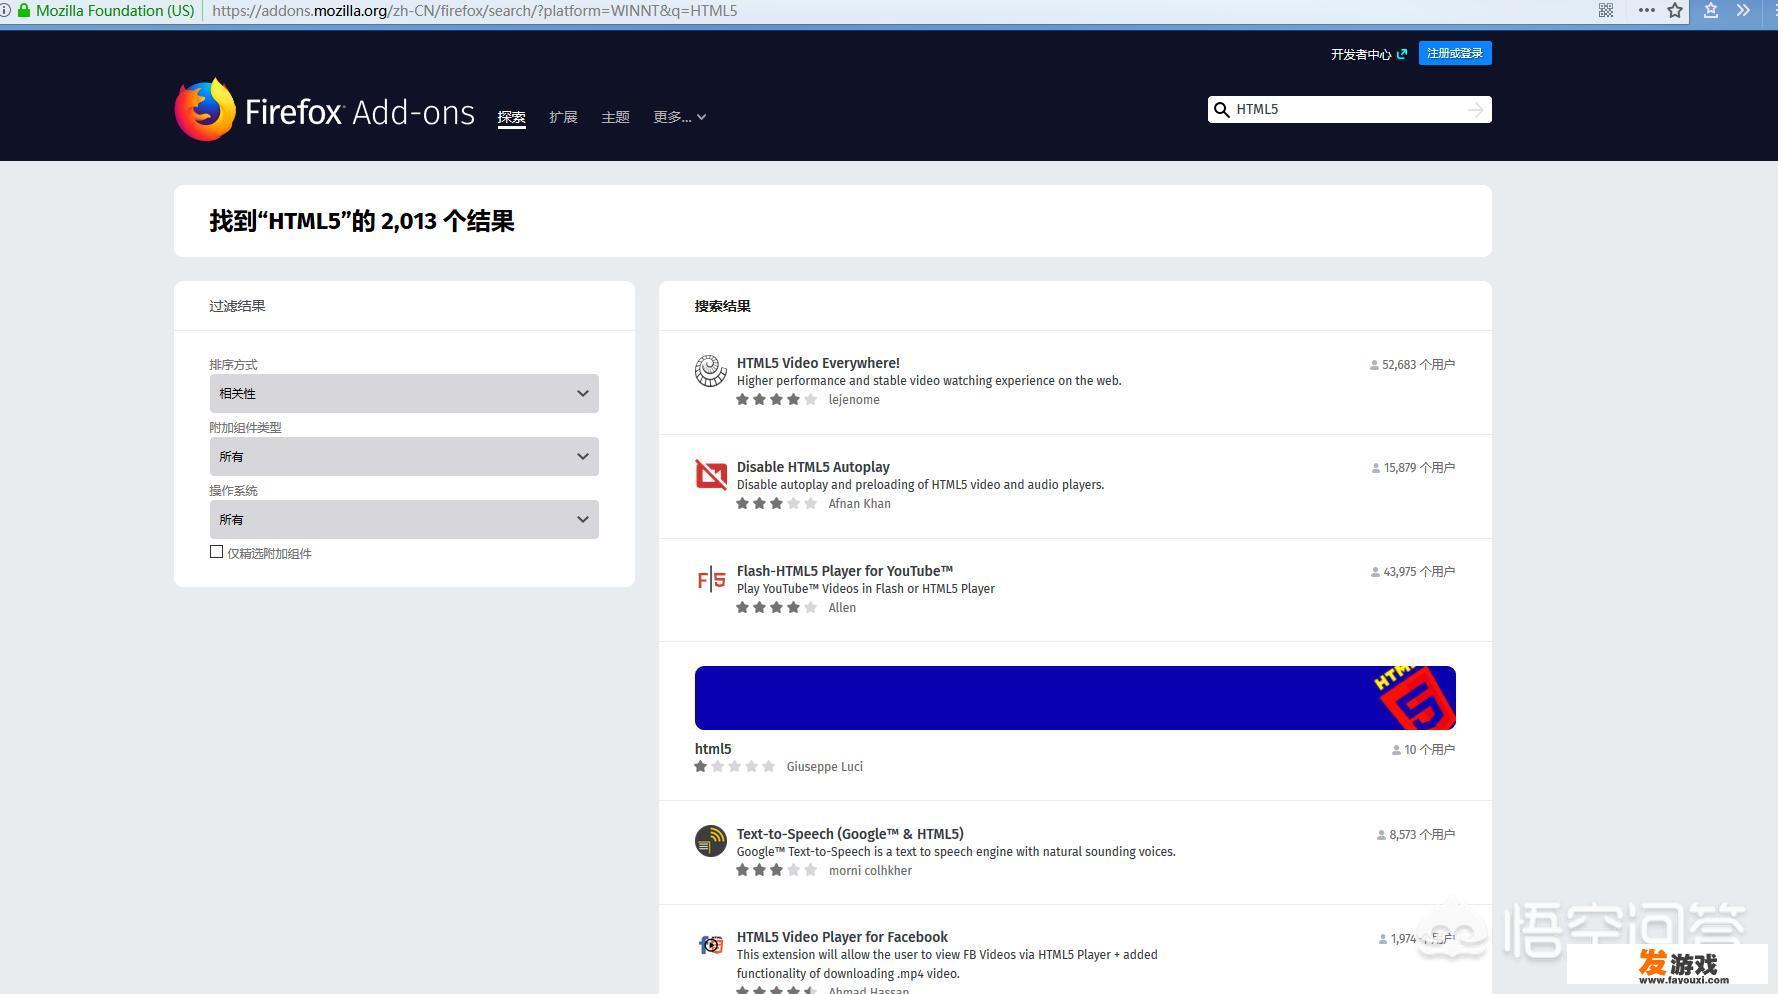Click the address bar URL

coord(475,11)
